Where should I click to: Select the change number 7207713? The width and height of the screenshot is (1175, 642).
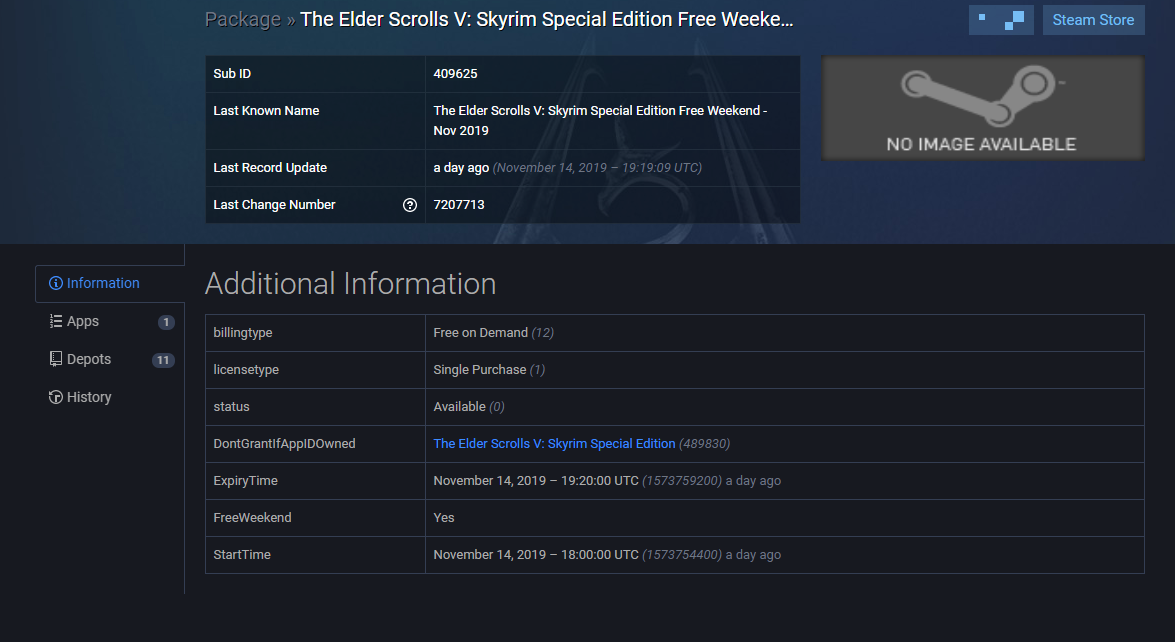(459, 205)
